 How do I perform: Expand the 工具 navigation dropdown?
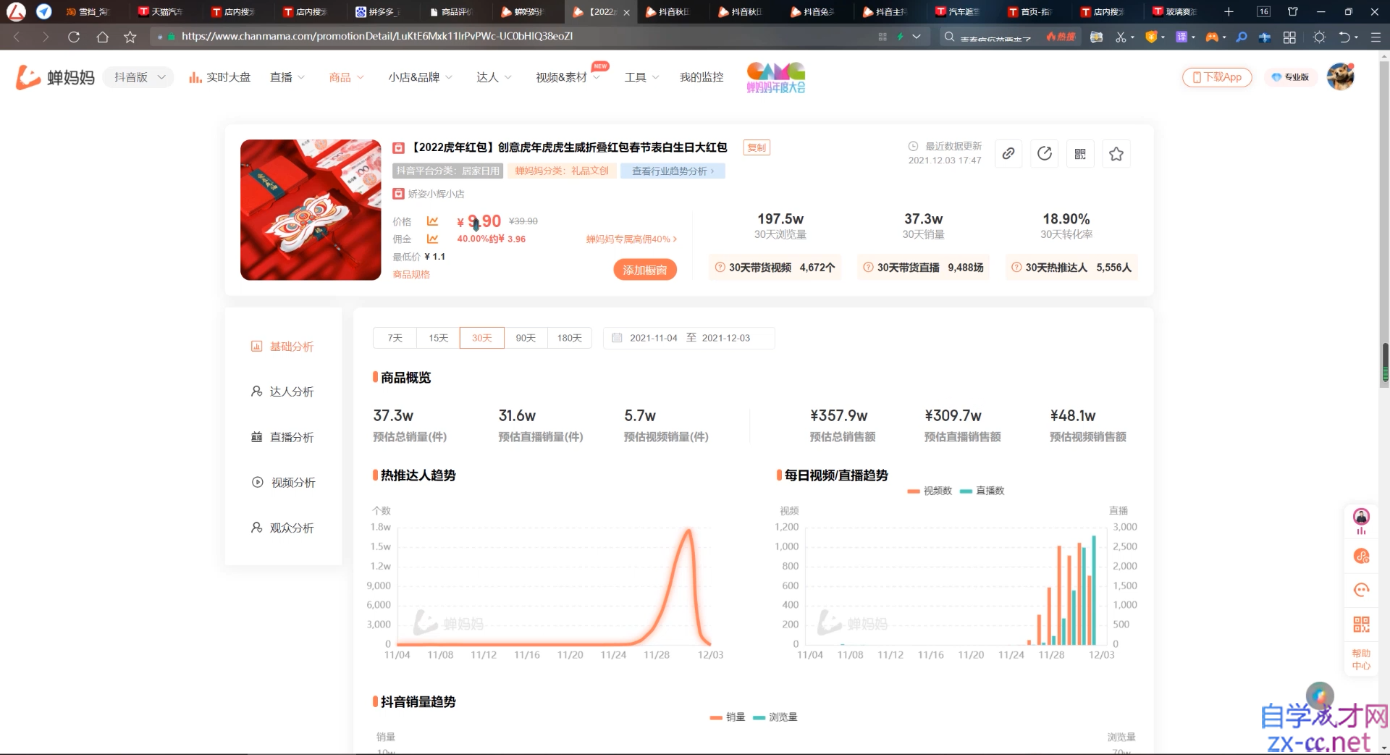click(641, 77)
